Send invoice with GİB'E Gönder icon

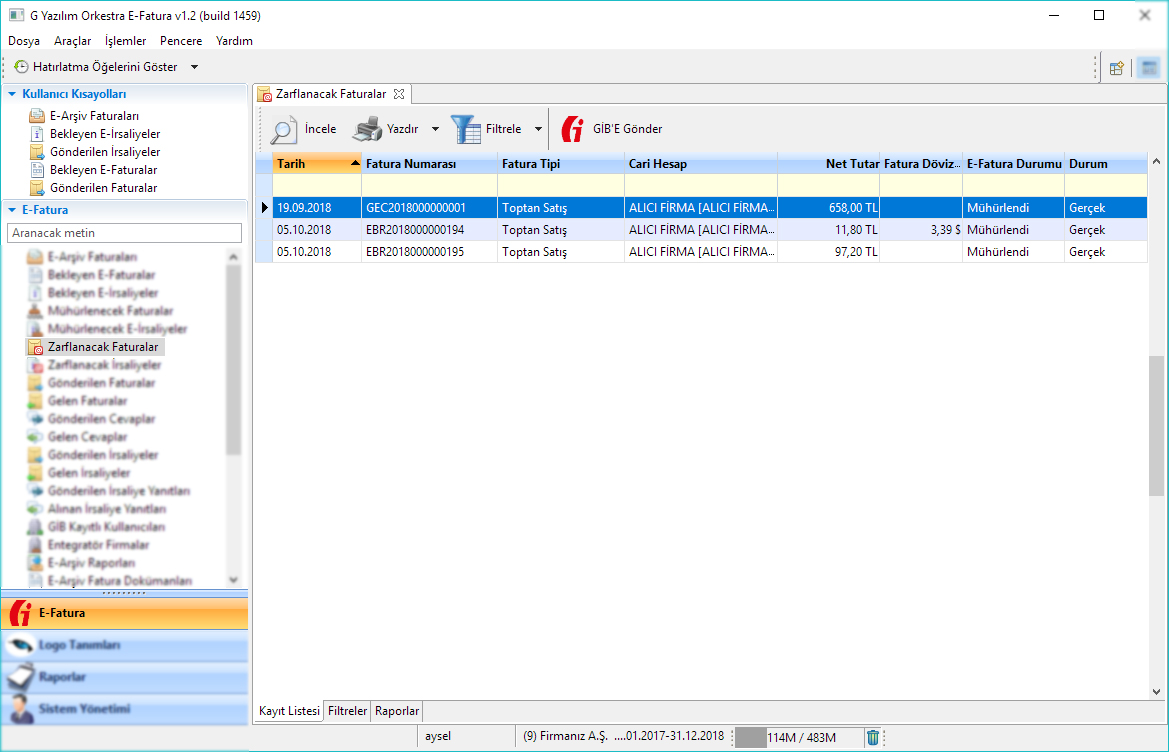[x=573, y=129]
